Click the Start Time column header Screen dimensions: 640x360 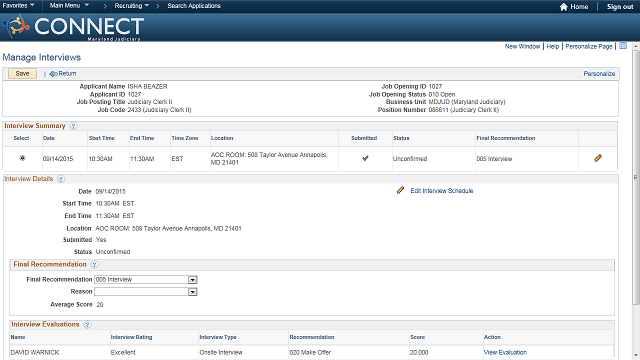pos(102,138)
